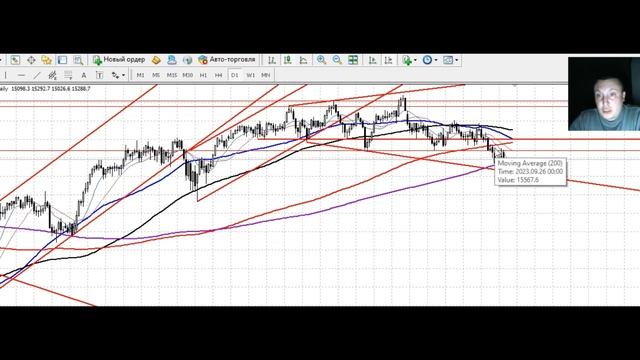
Task: Expand the indicators dropdown arrow
Action: point(416,60)
